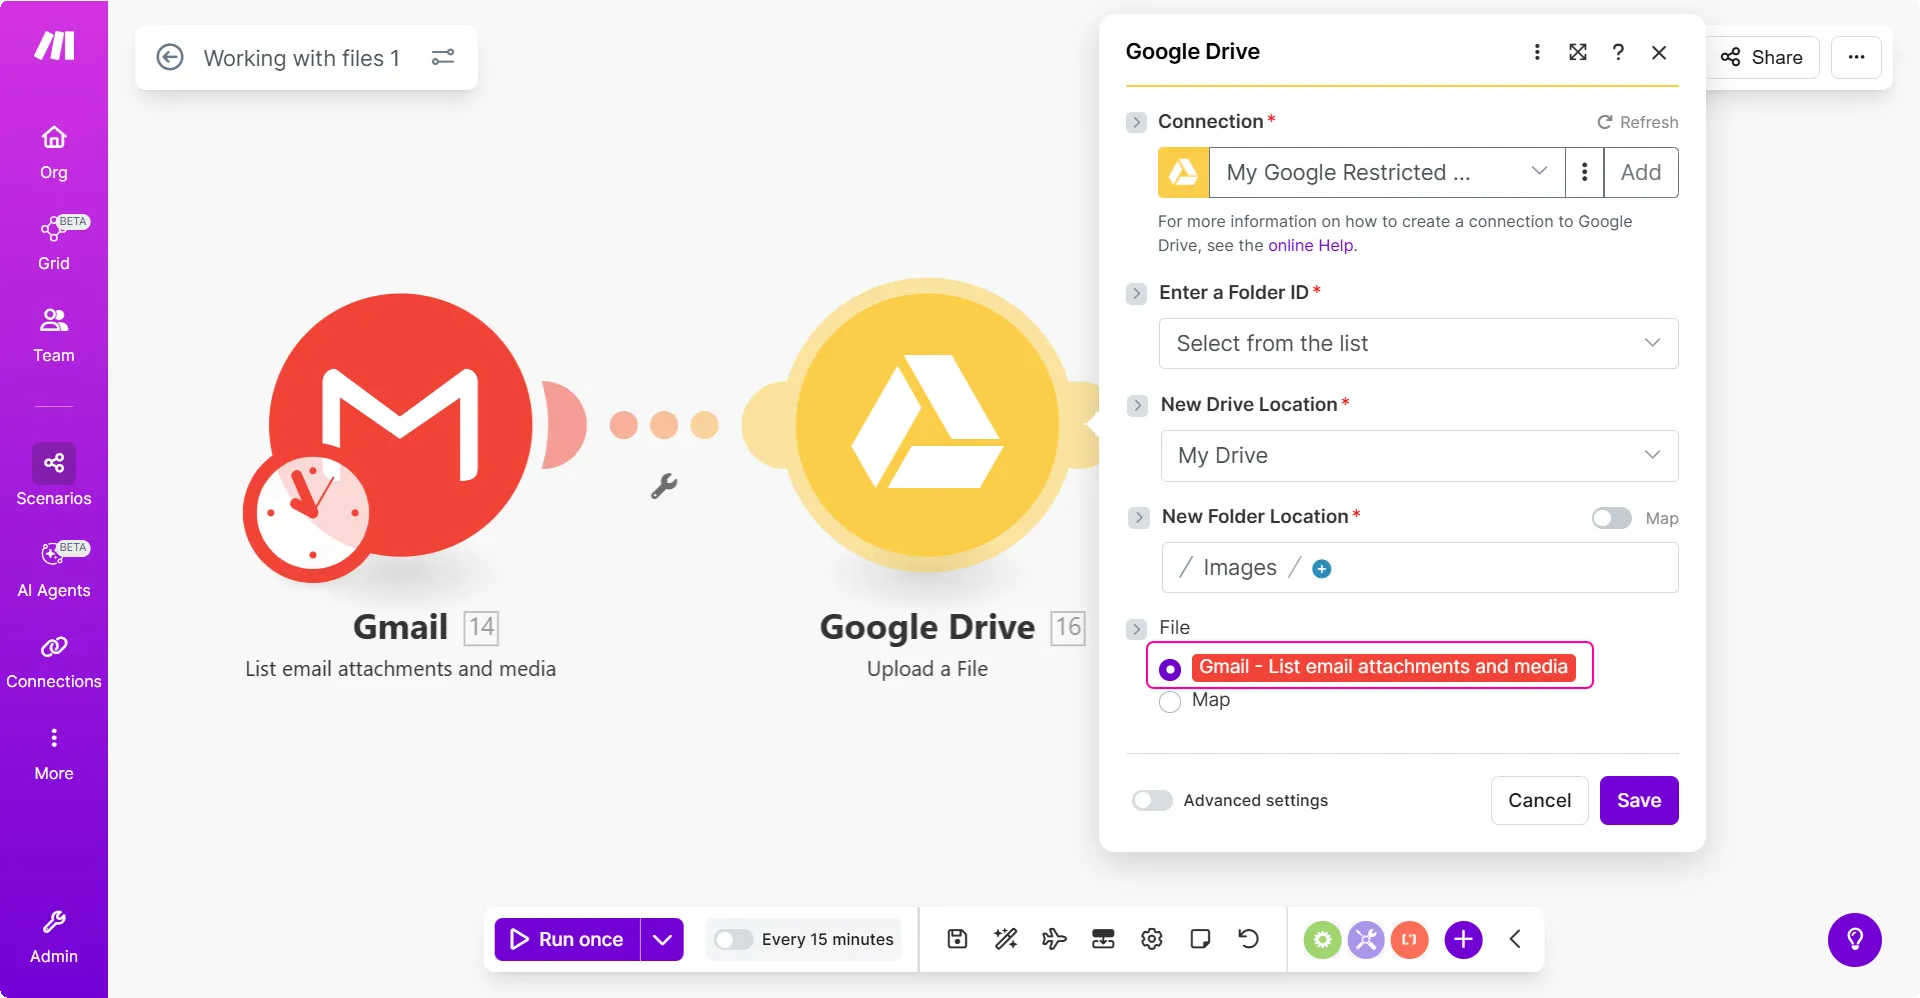Expand New Drive Location details
1920x998 pixels.
[1137, 406]
